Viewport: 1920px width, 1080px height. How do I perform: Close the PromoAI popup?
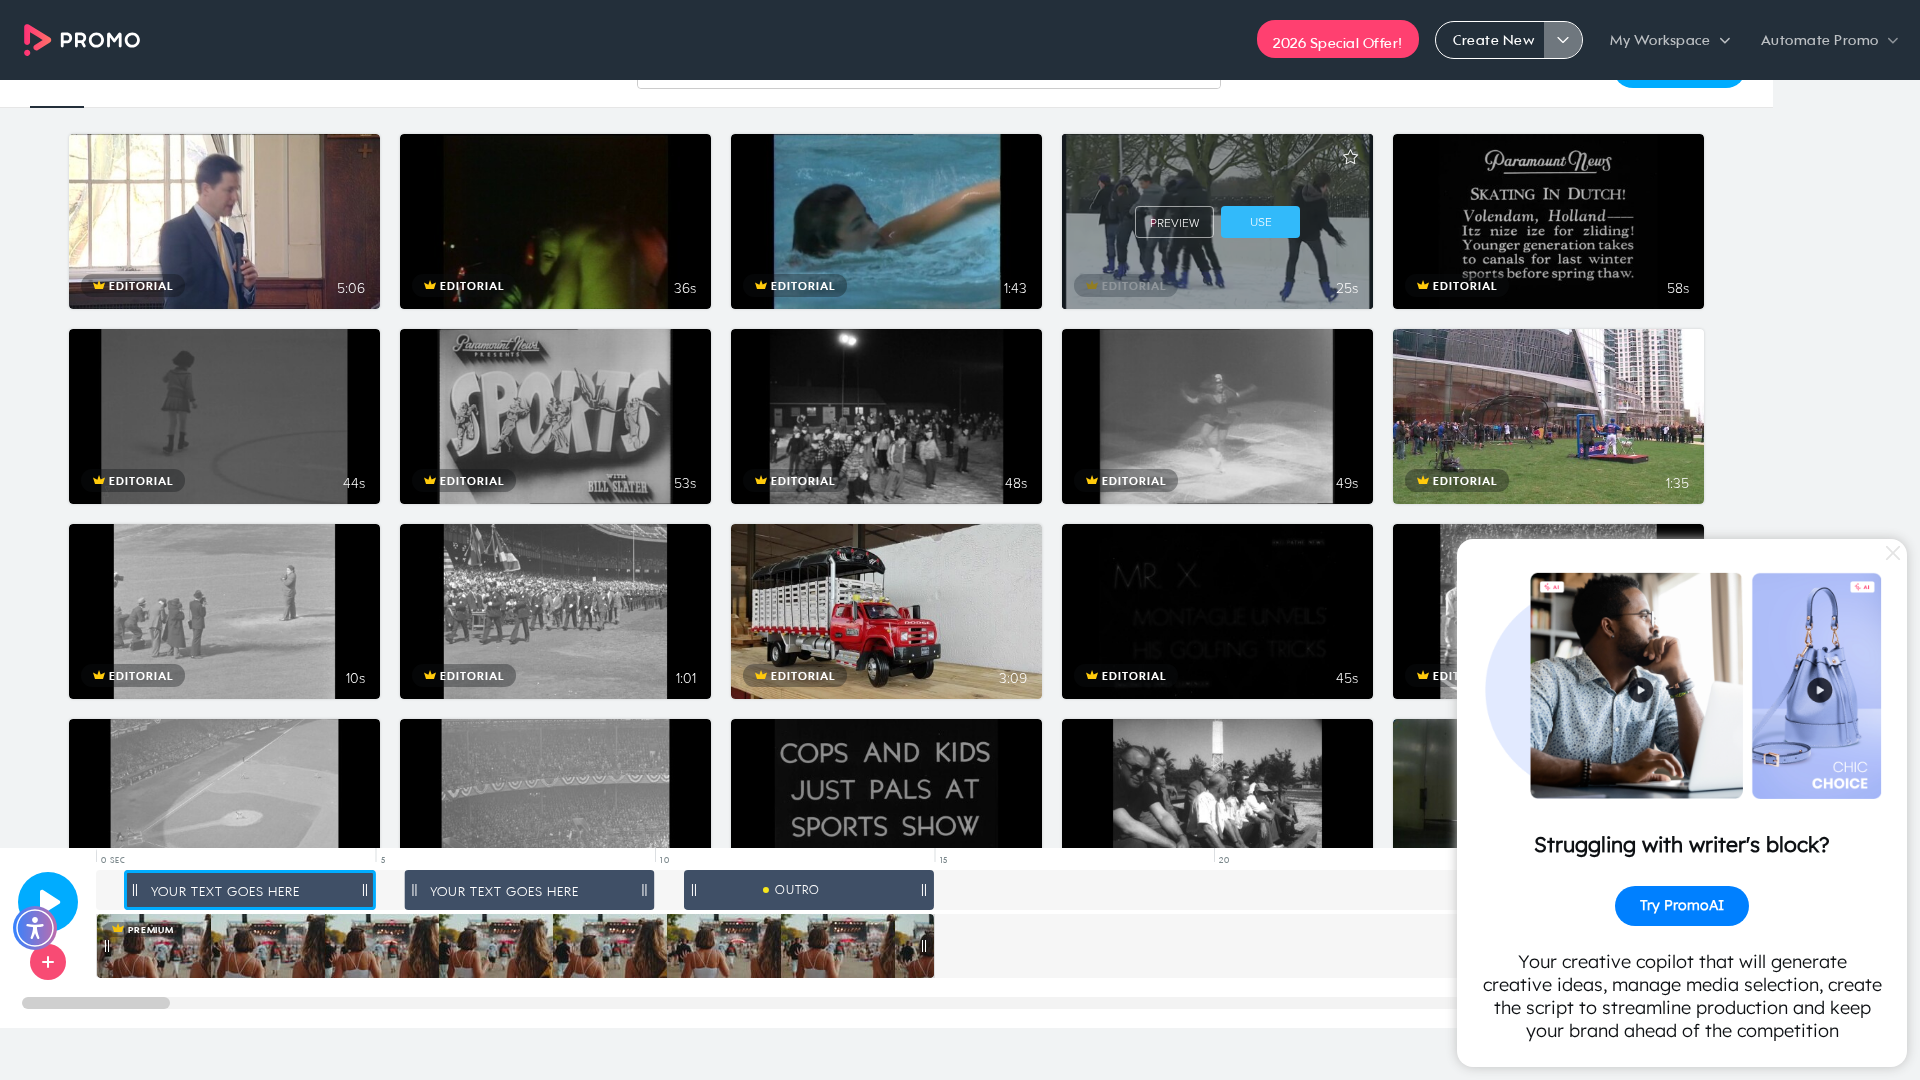click(x=1892, y=553)
